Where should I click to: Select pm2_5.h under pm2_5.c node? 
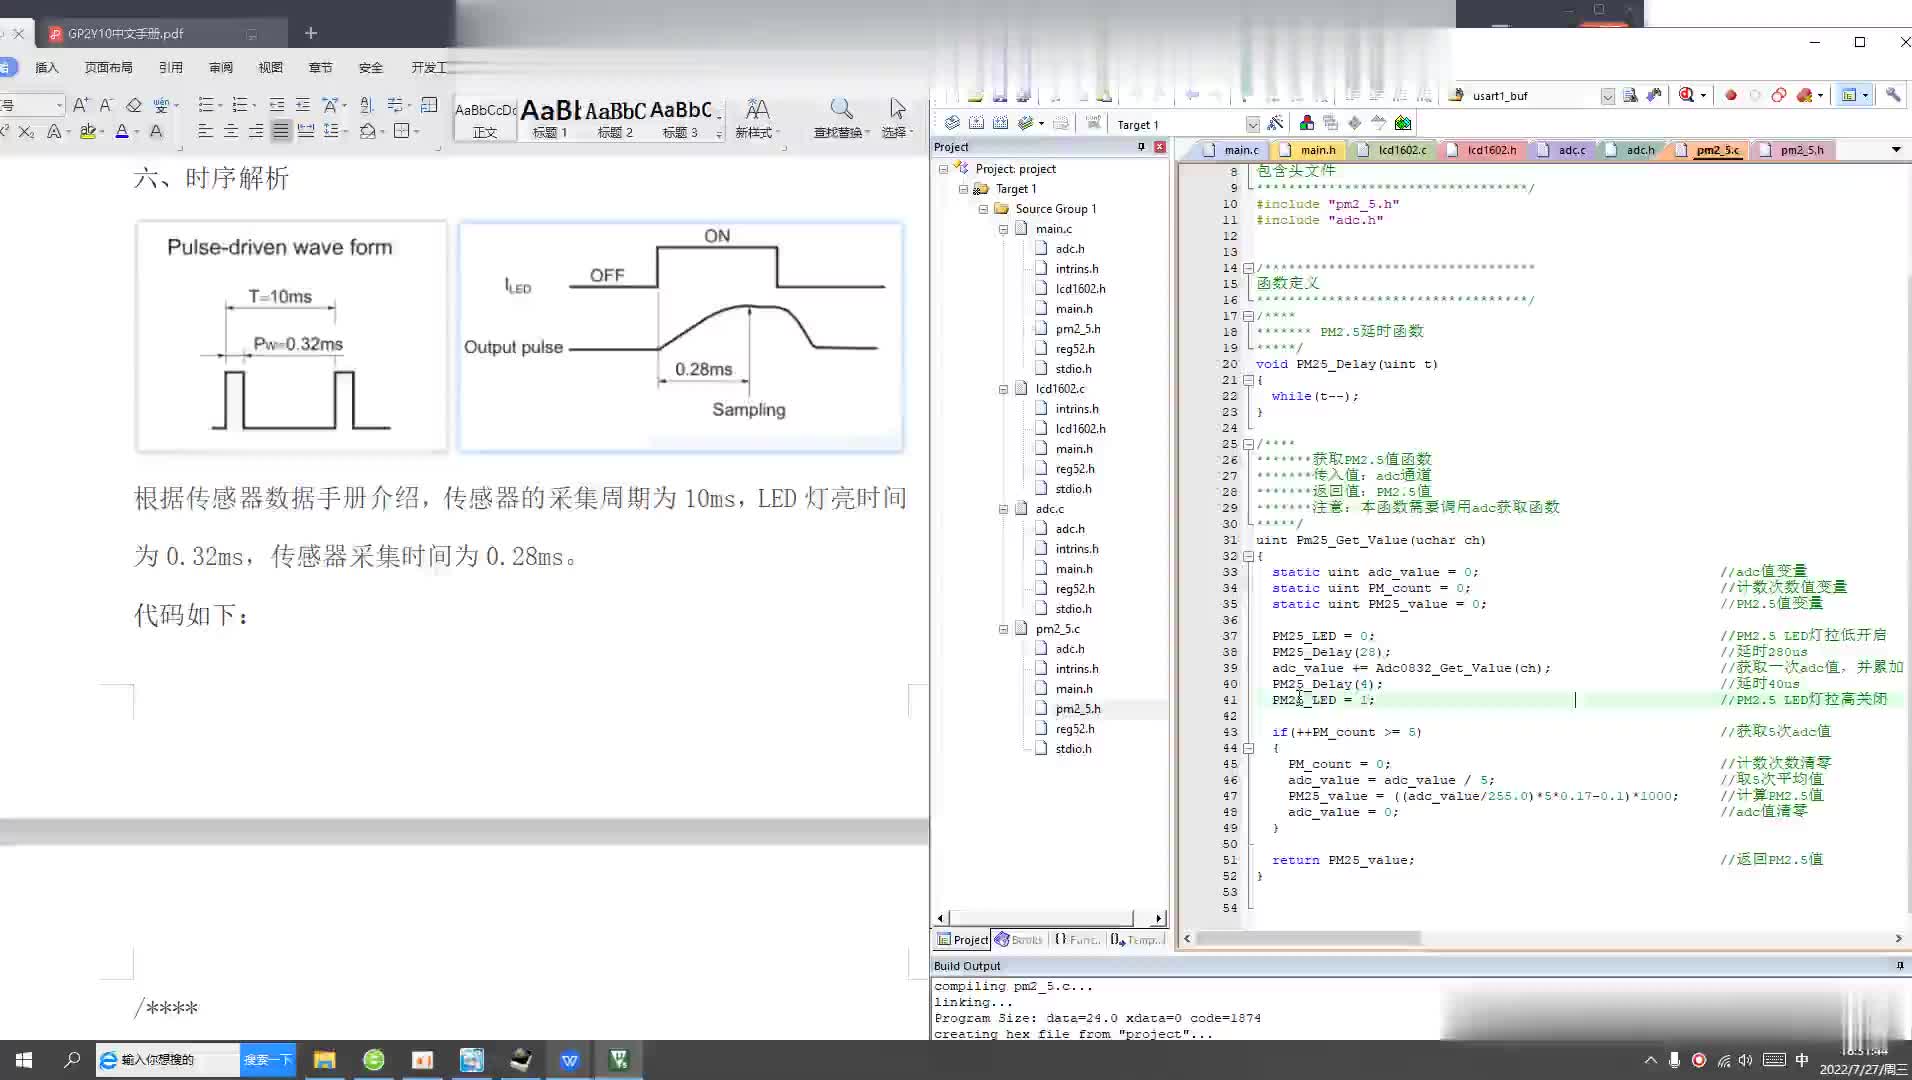tap(1078, 709)
